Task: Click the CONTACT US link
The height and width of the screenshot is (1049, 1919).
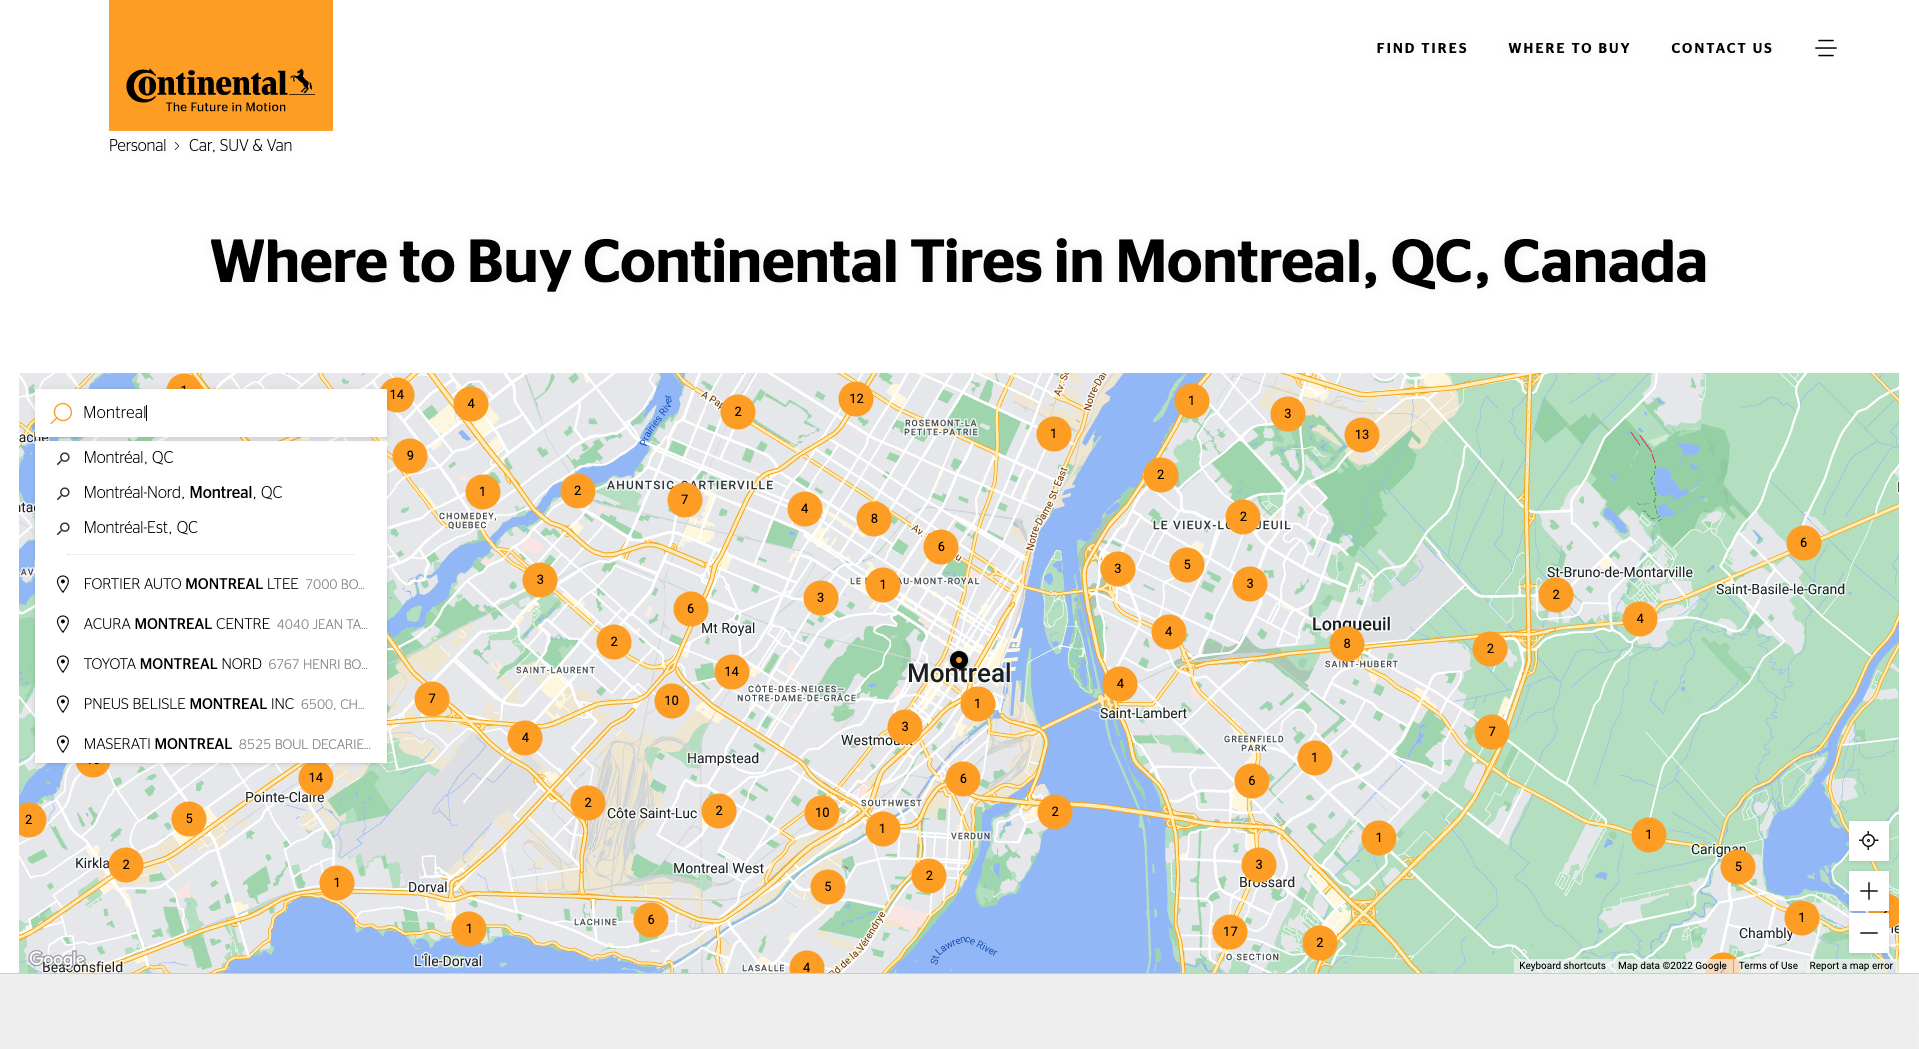Action: click(x=1722, y=48)
